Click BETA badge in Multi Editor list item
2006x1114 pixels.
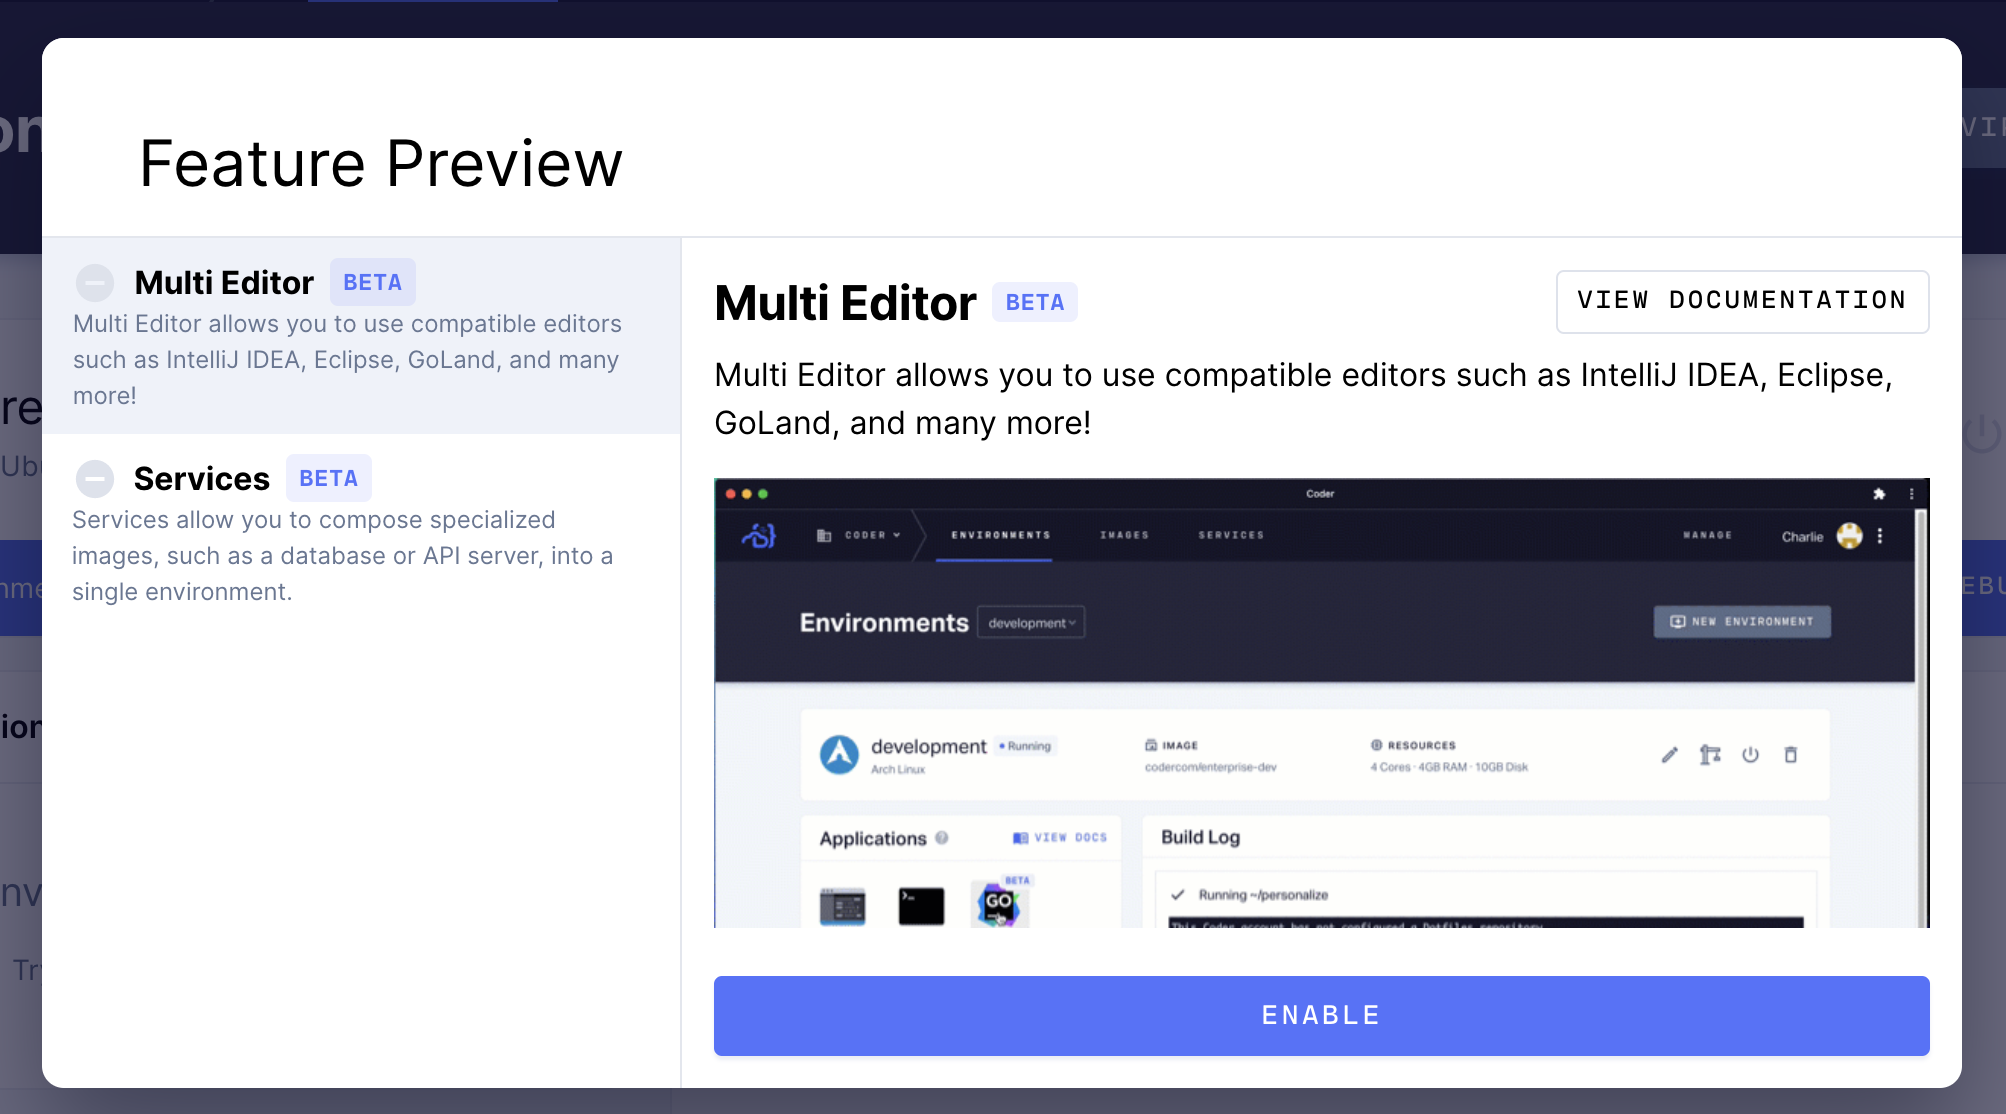click(x=373, y=282)
